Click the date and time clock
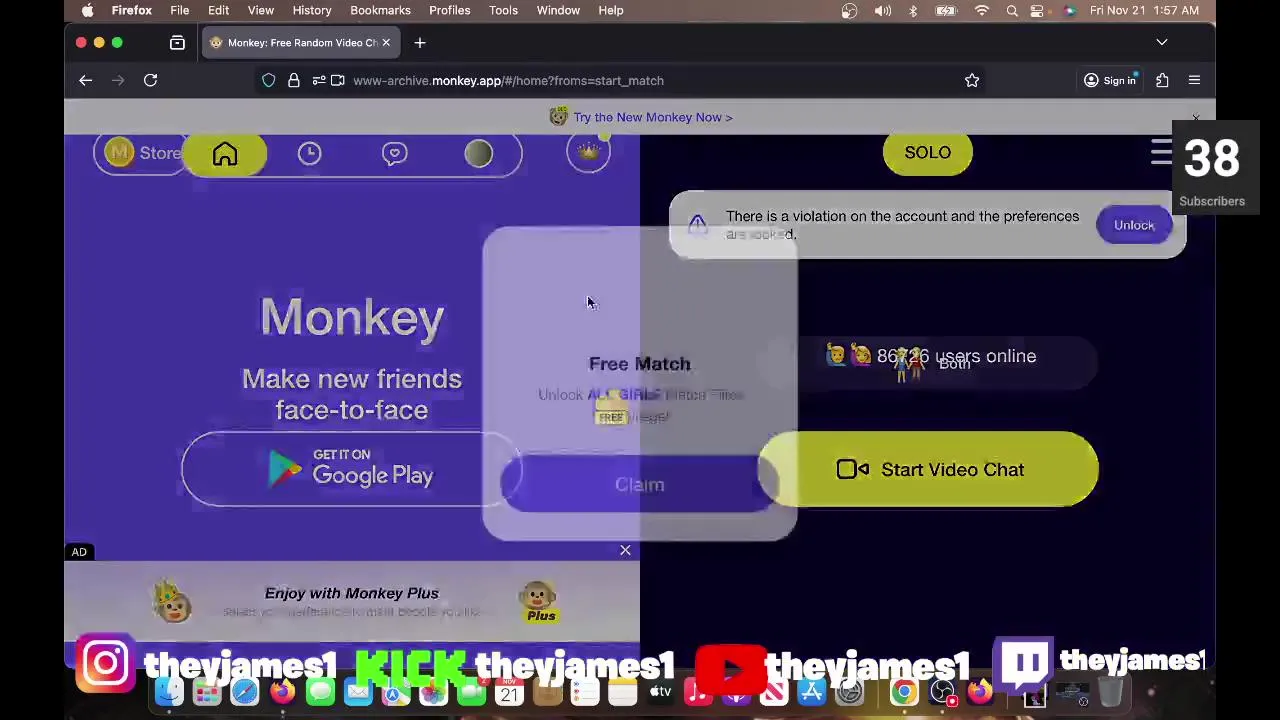 coord(1144,10)
